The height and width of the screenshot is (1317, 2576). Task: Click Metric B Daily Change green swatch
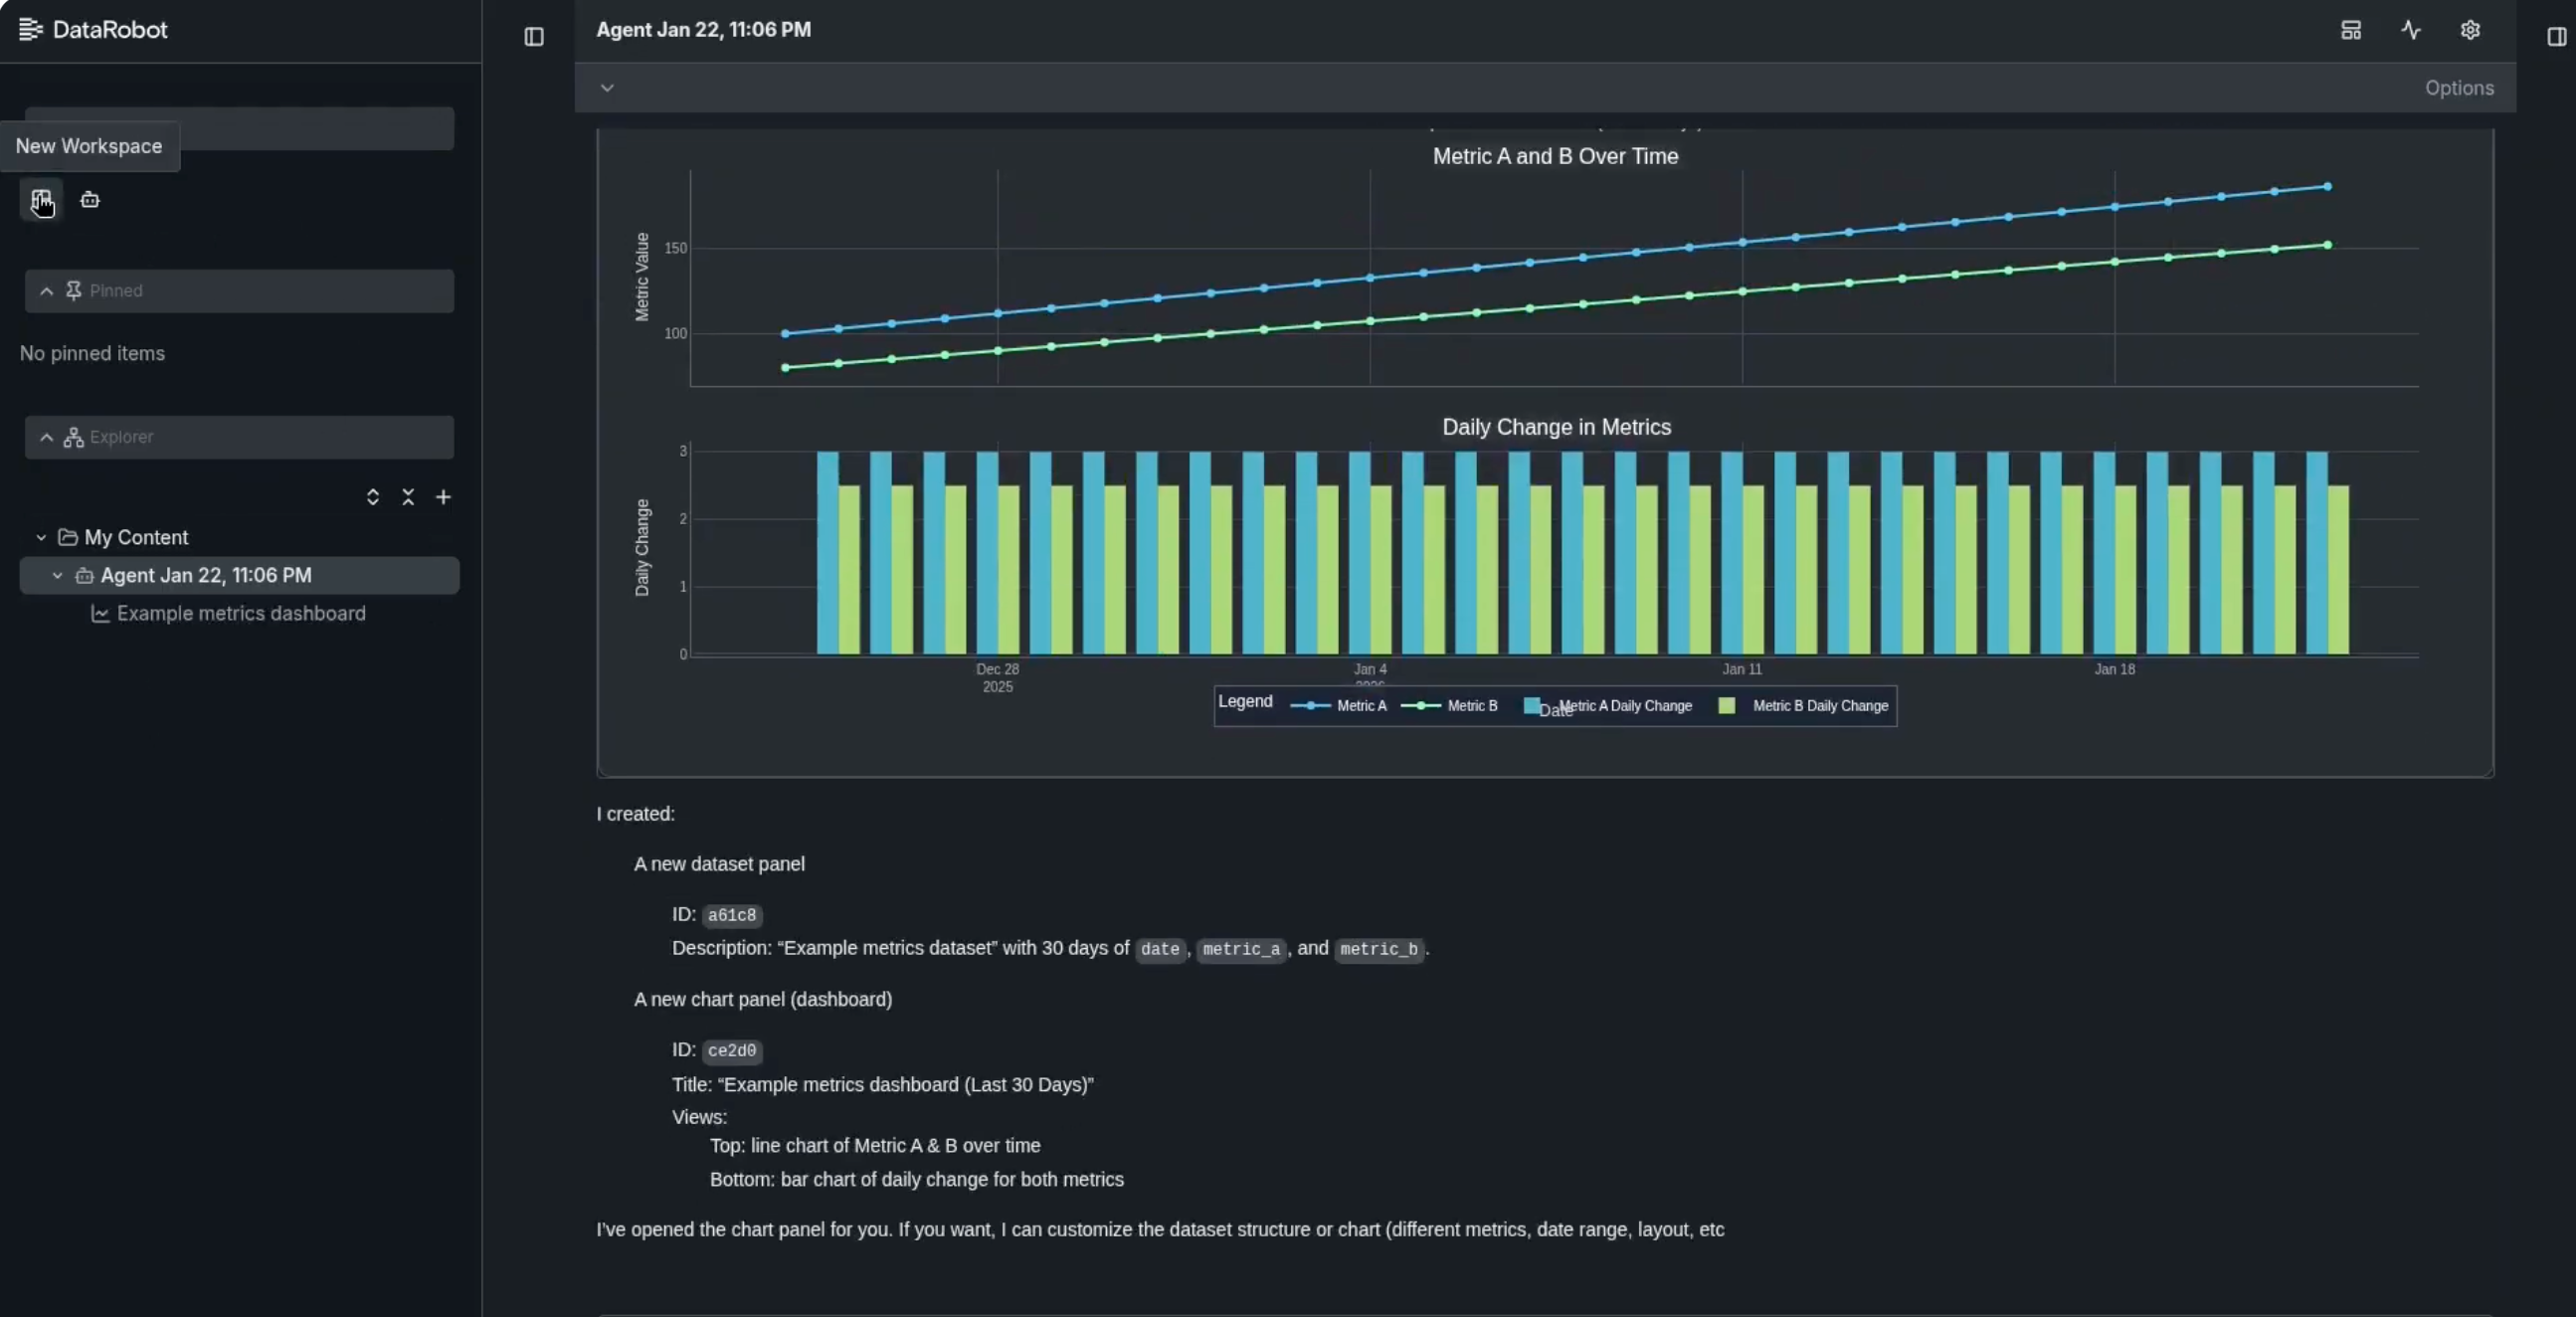click(1726, 706)
